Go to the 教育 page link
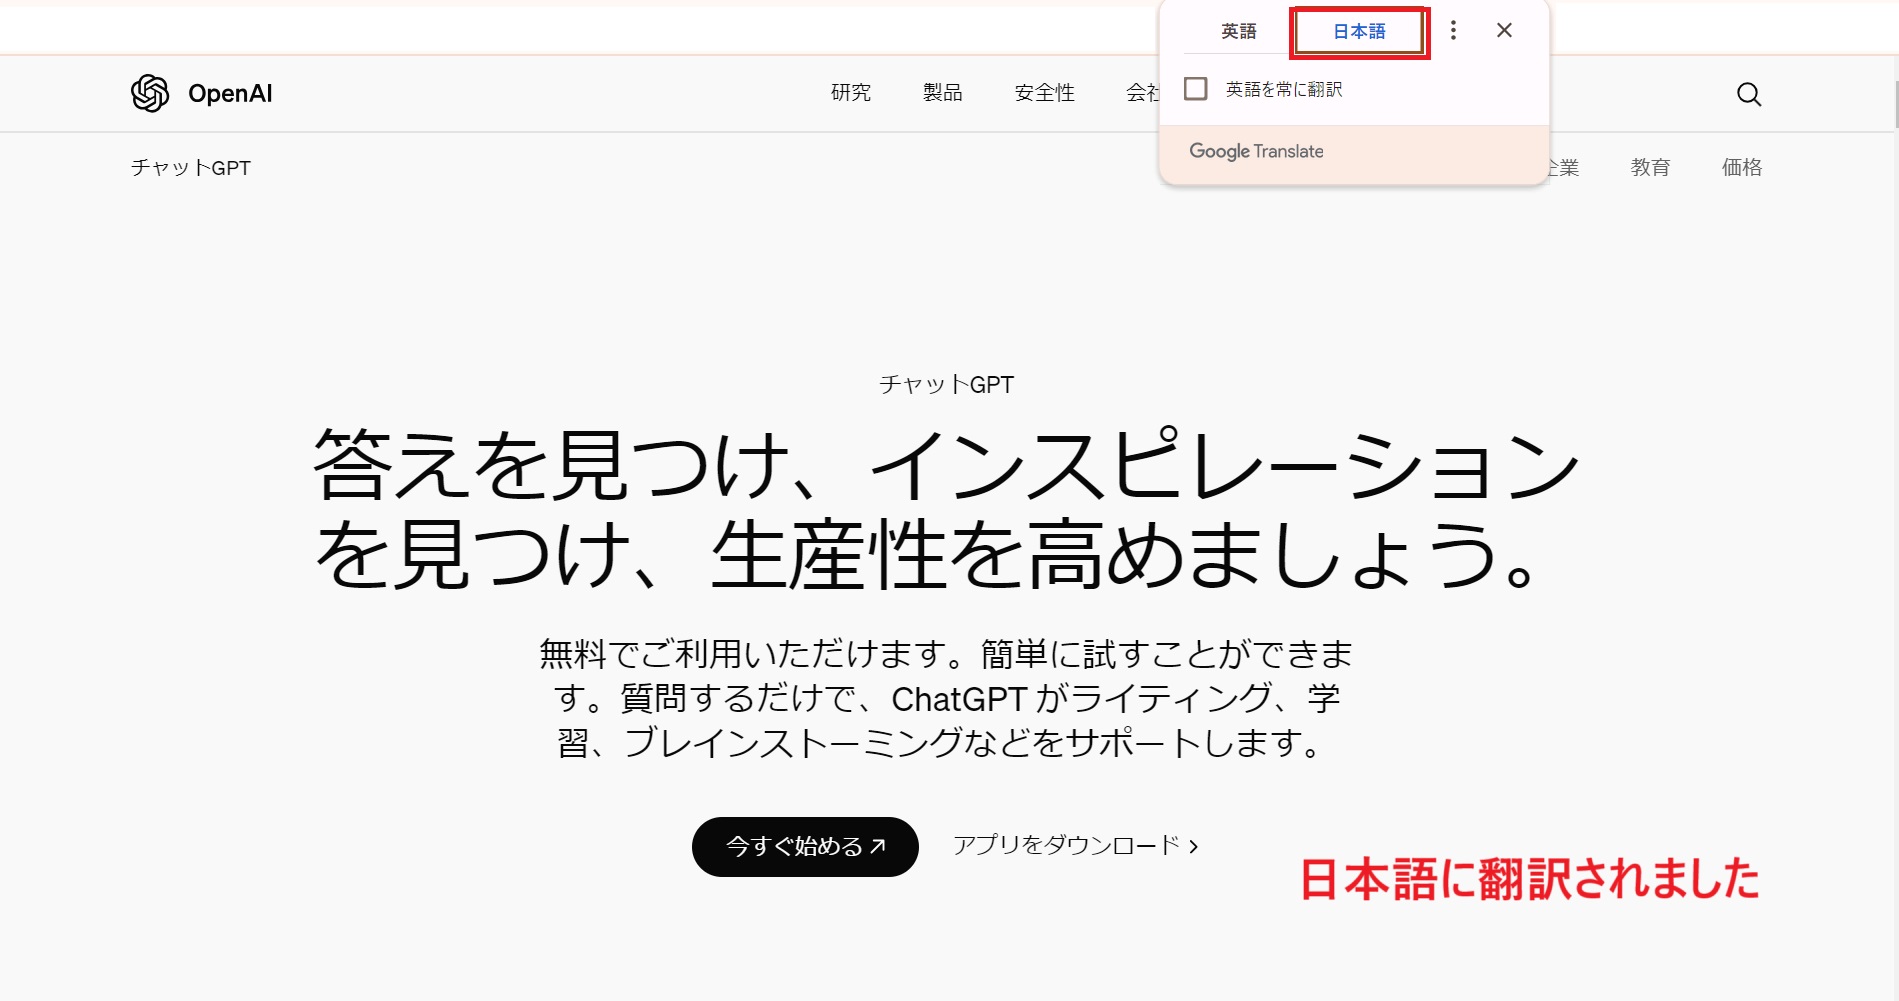 tap(1650, 168)
